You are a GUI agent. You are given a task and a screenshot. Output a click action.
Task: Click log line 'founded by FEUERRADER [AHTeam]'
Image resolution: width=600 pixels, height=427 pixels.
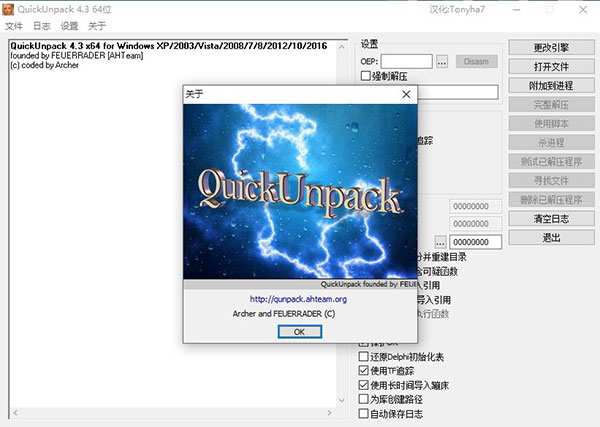(77, 56)
